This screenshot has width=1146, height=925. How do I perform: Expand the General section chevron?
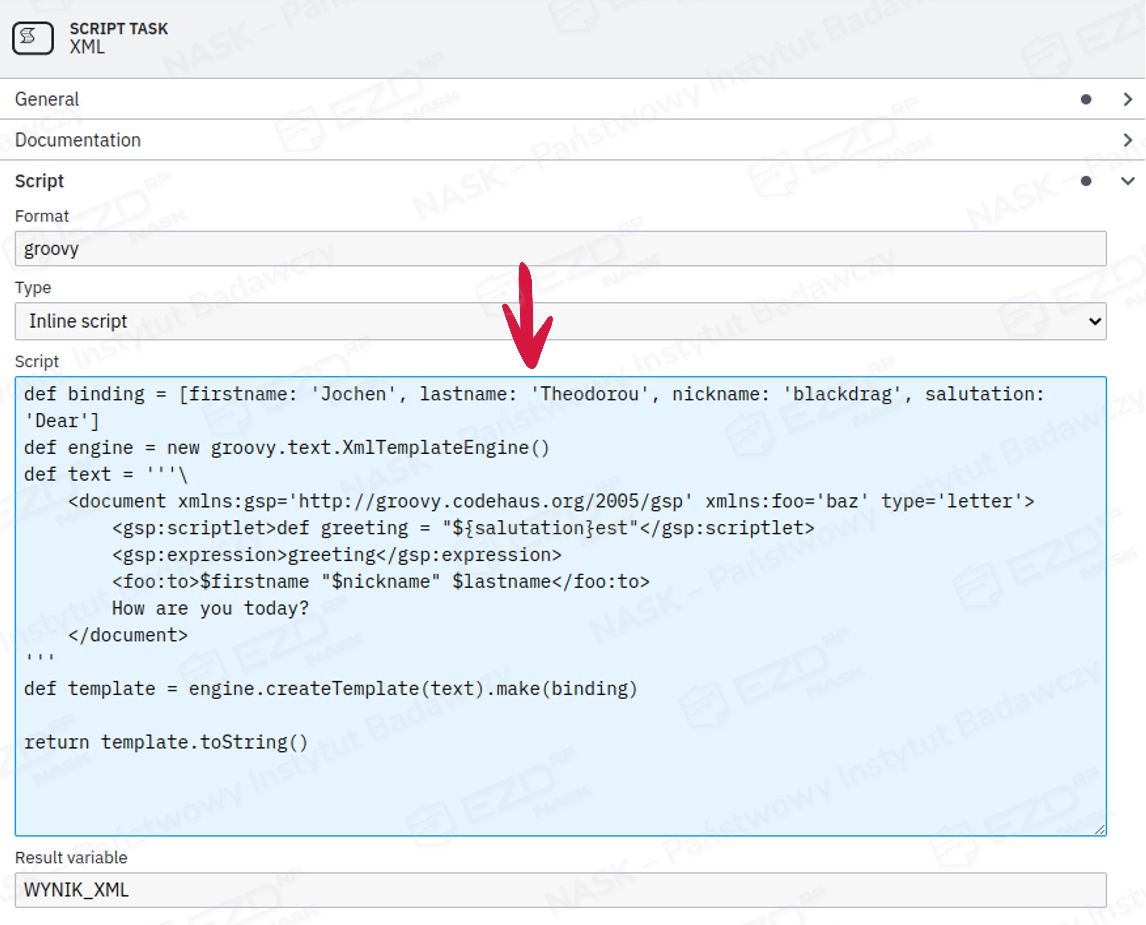point(1127,99)
